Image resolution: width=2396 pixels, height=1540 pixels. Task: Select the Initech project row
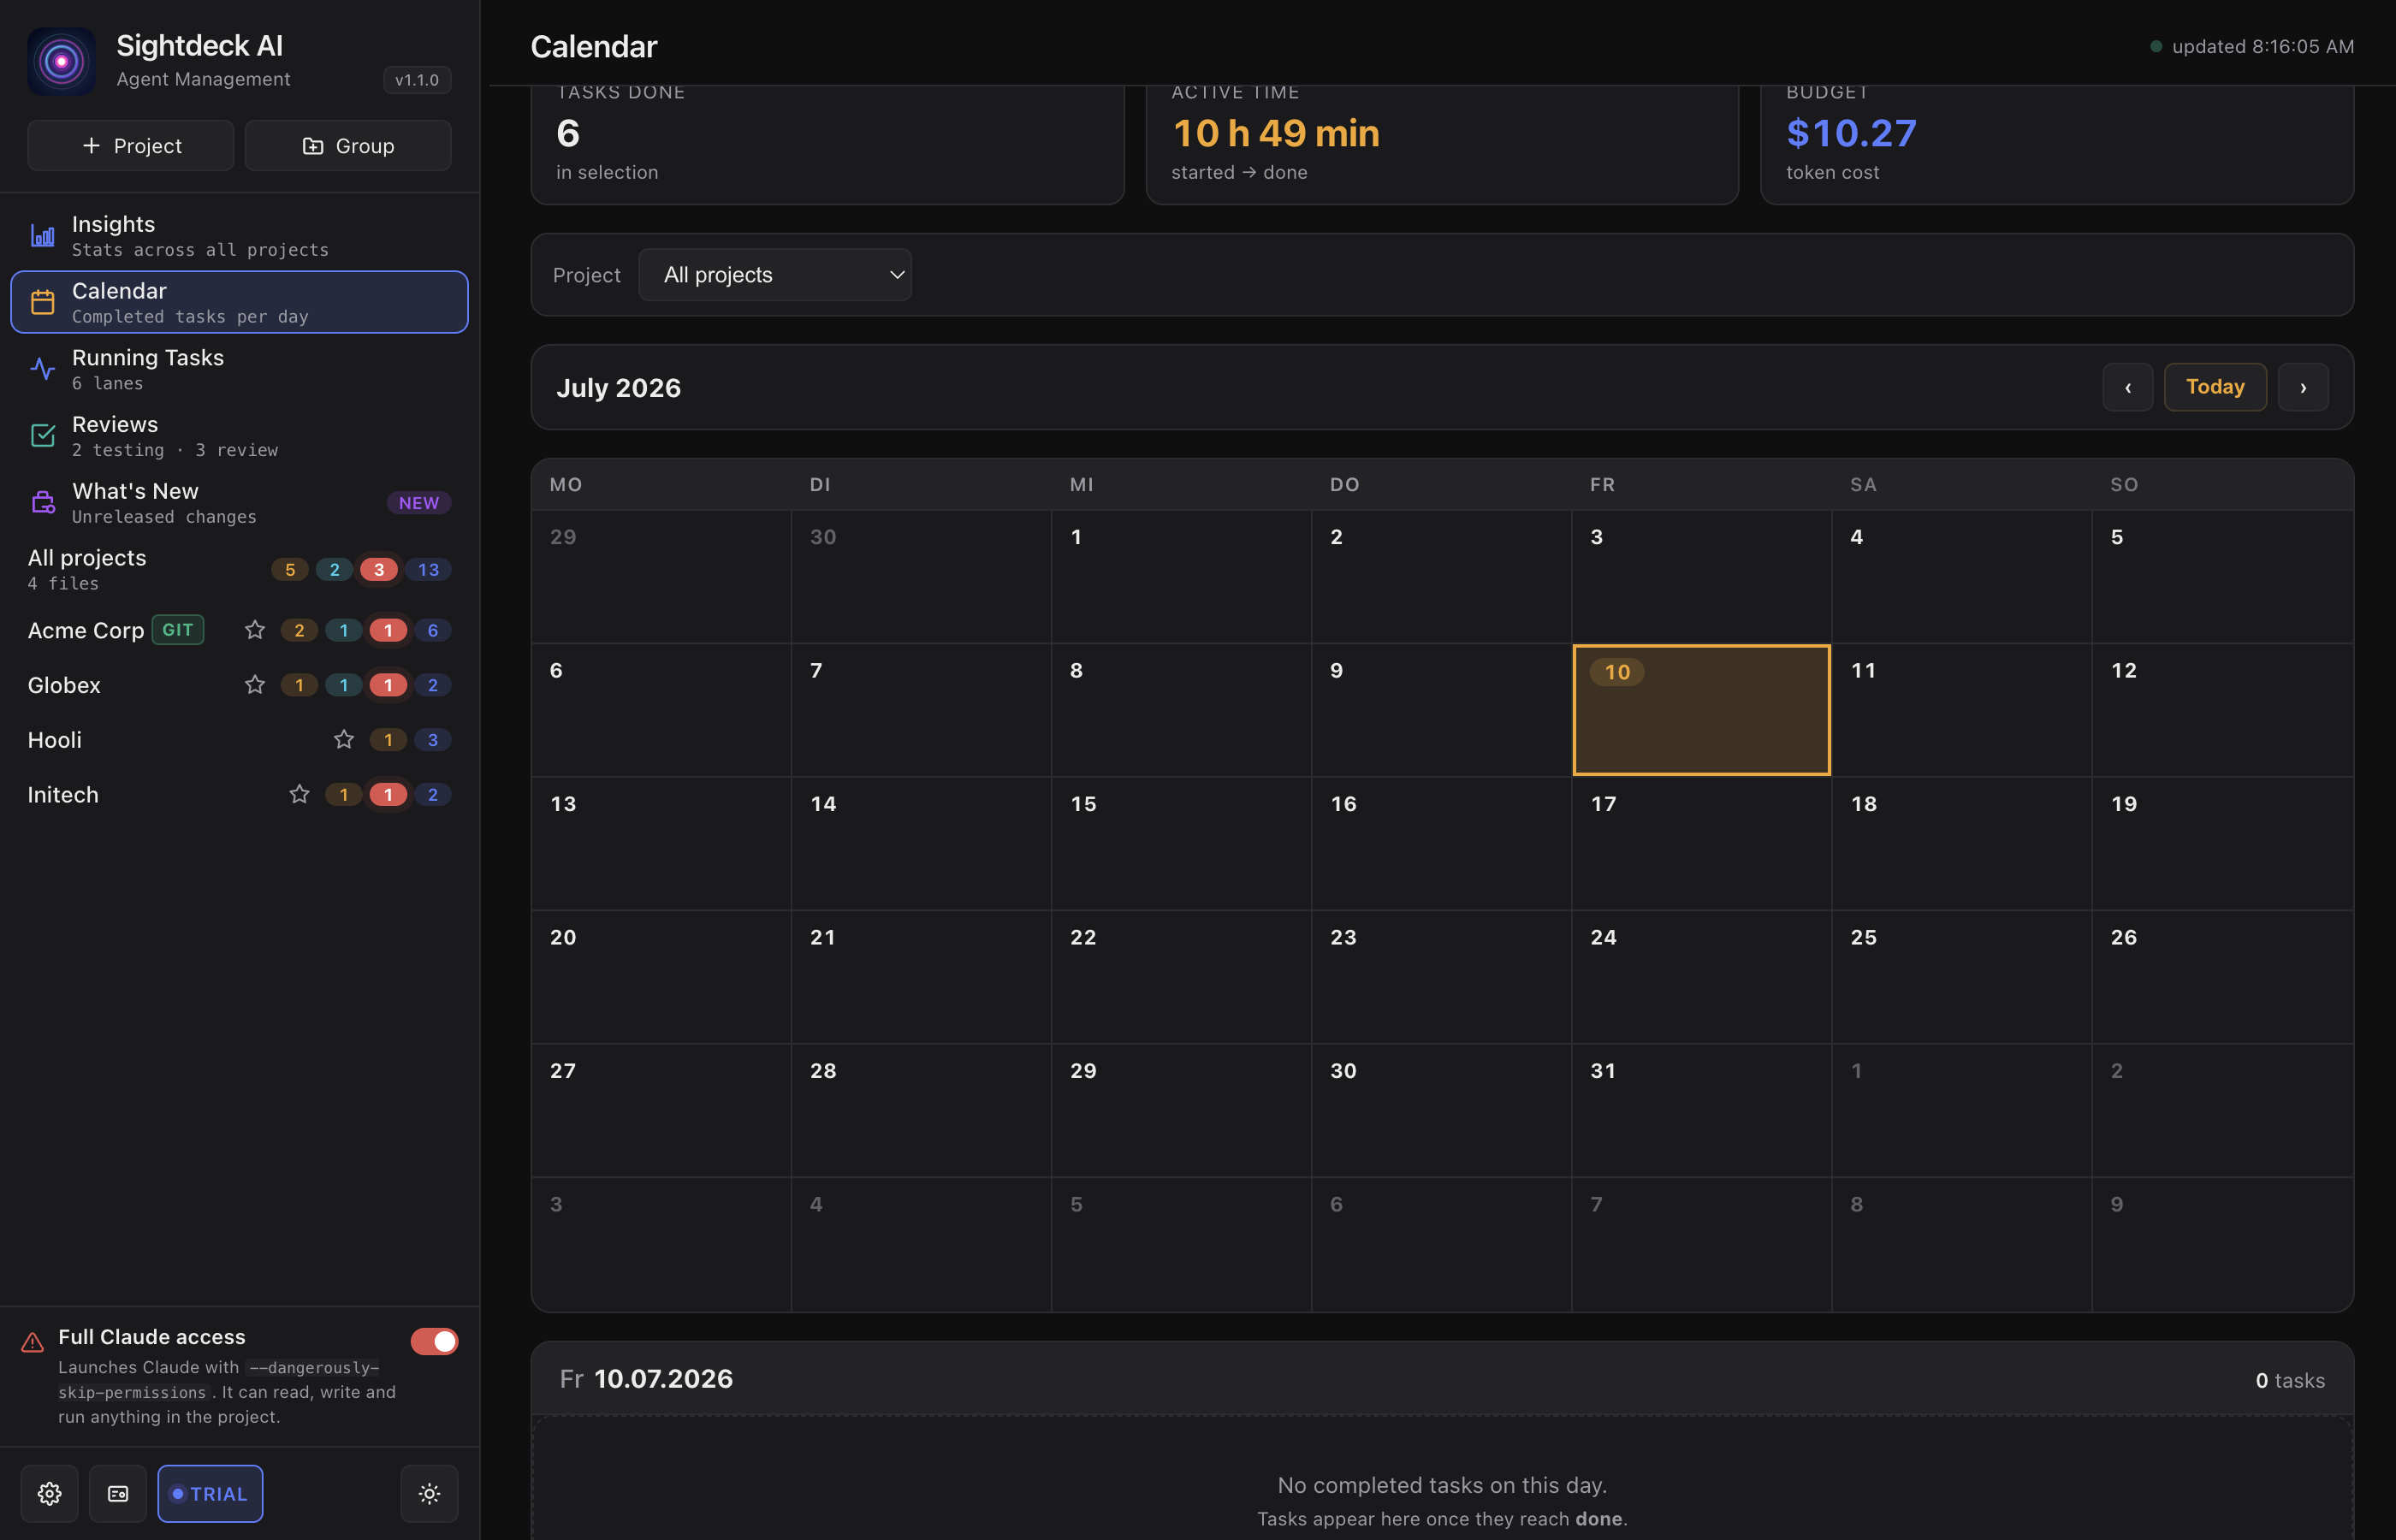point(239,795)
